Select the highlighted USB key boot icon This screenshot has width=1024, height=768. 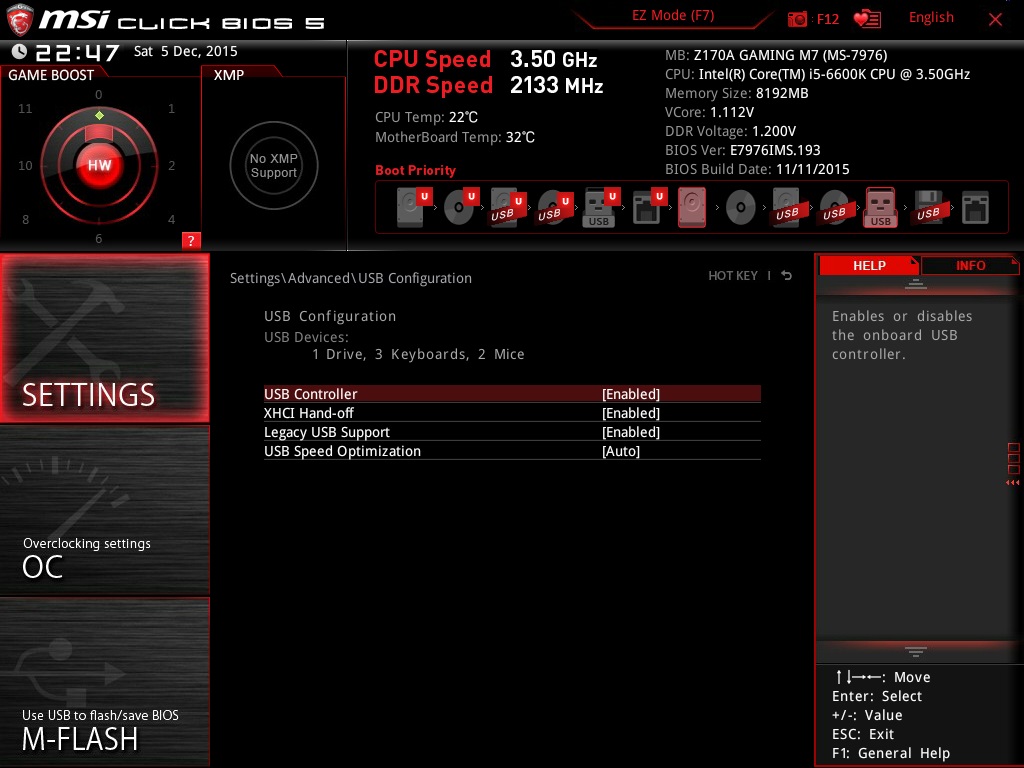[x=880, y=208]
